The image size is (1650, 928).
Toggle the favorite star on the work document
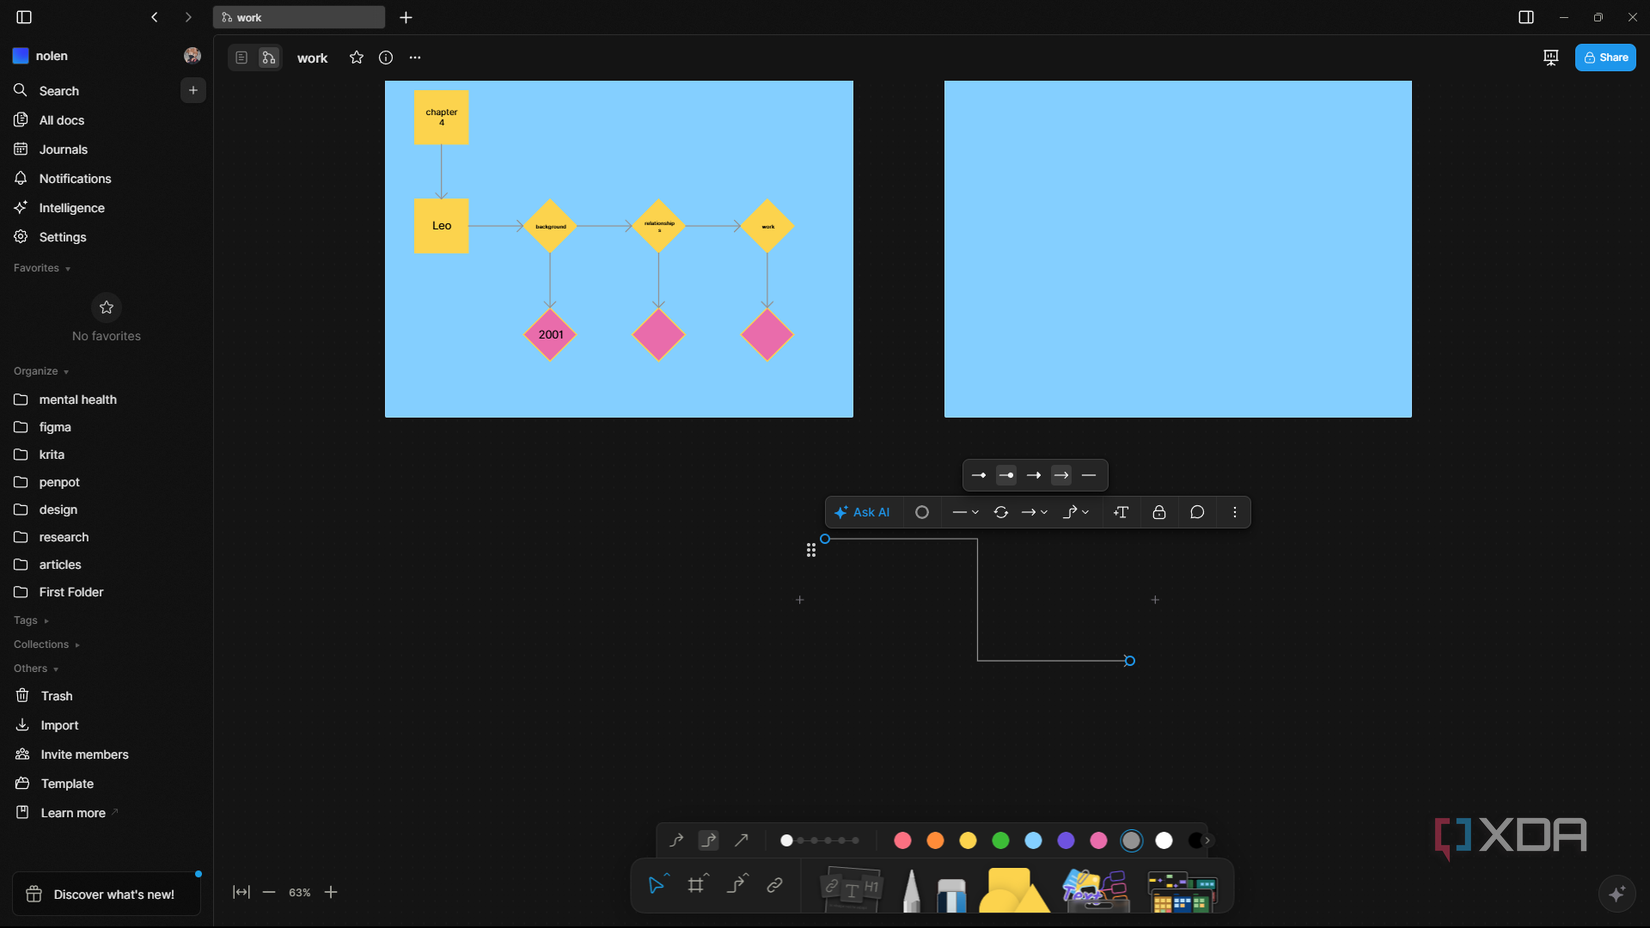pos(356,57)
